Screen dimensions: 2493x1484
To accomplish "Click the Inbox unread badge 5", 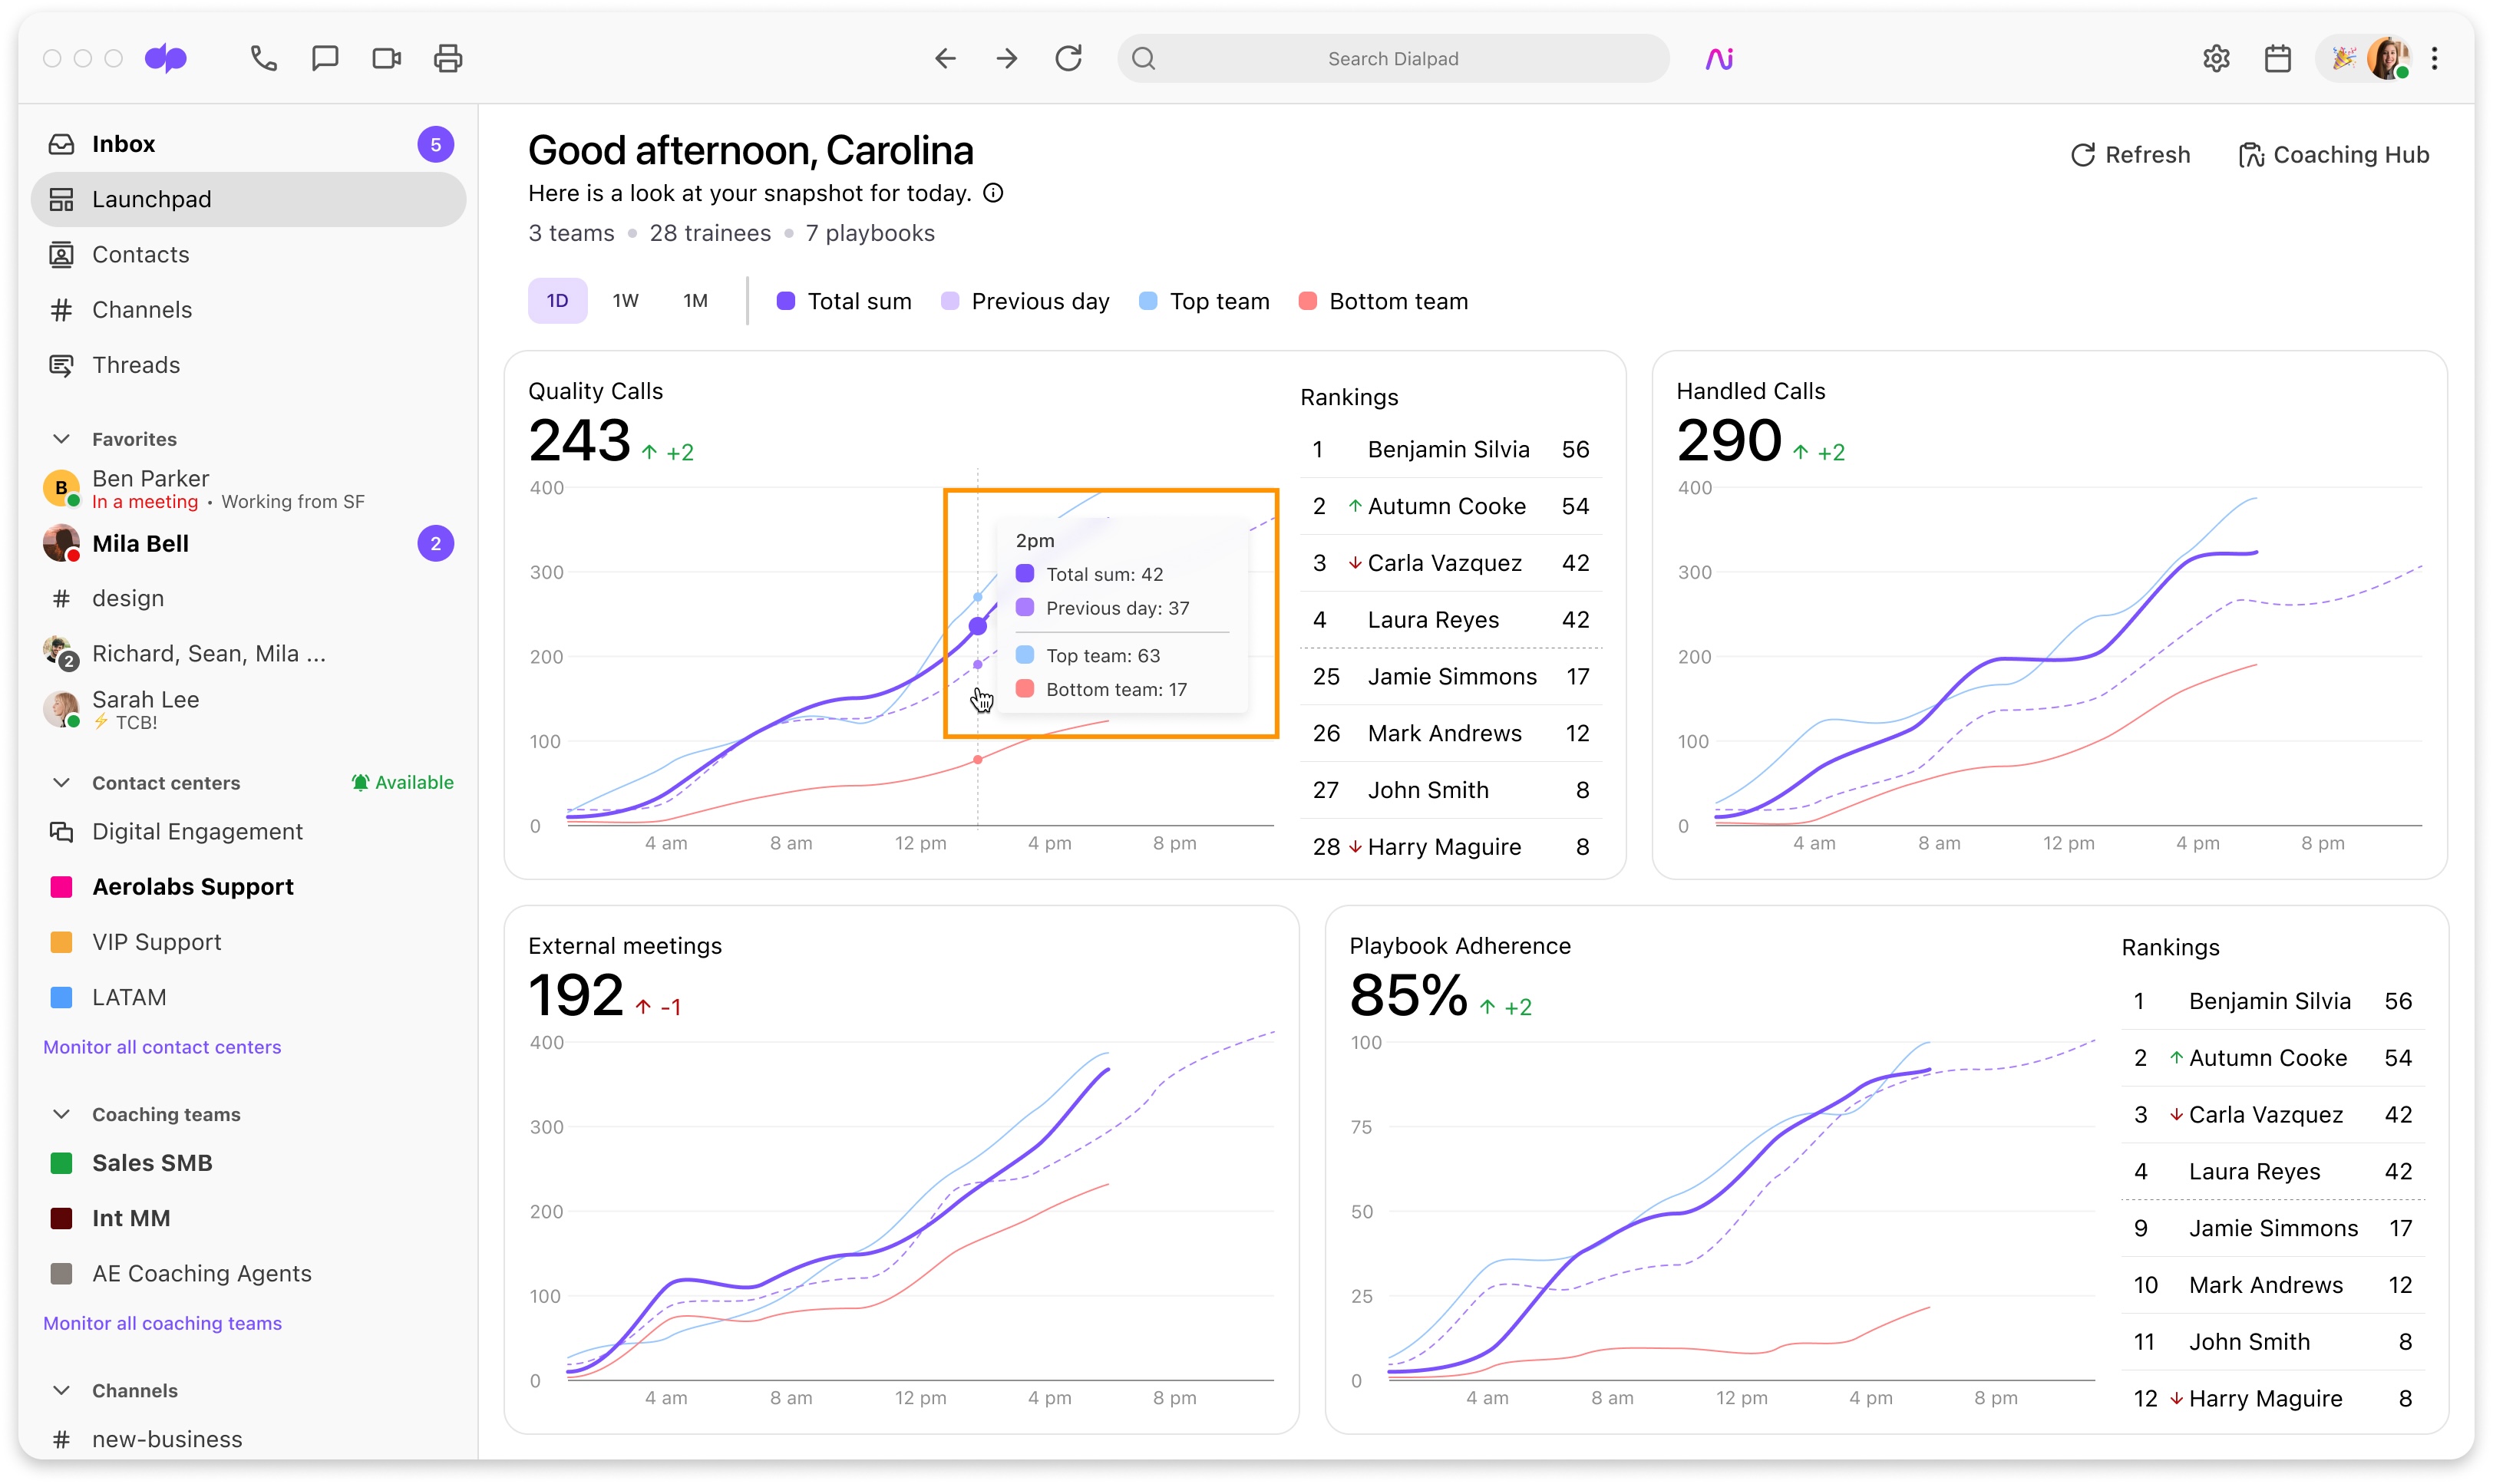I will [x=435, y=144].
